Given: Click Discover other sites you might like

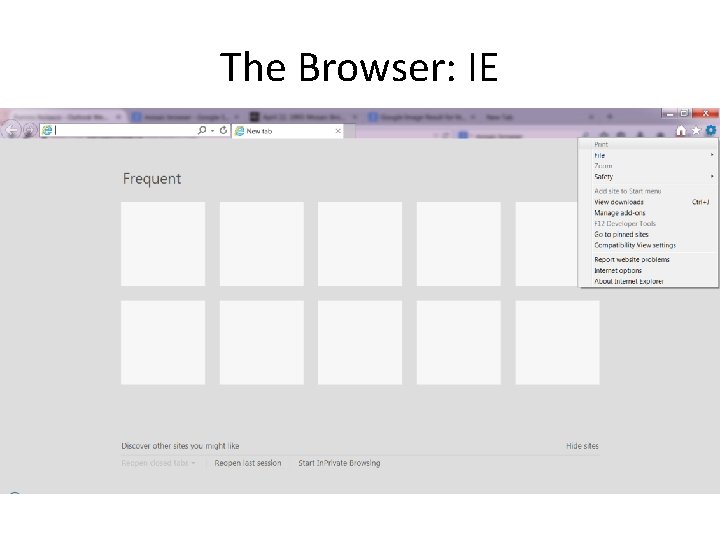Looking at the screenshot, I should 180,446.
